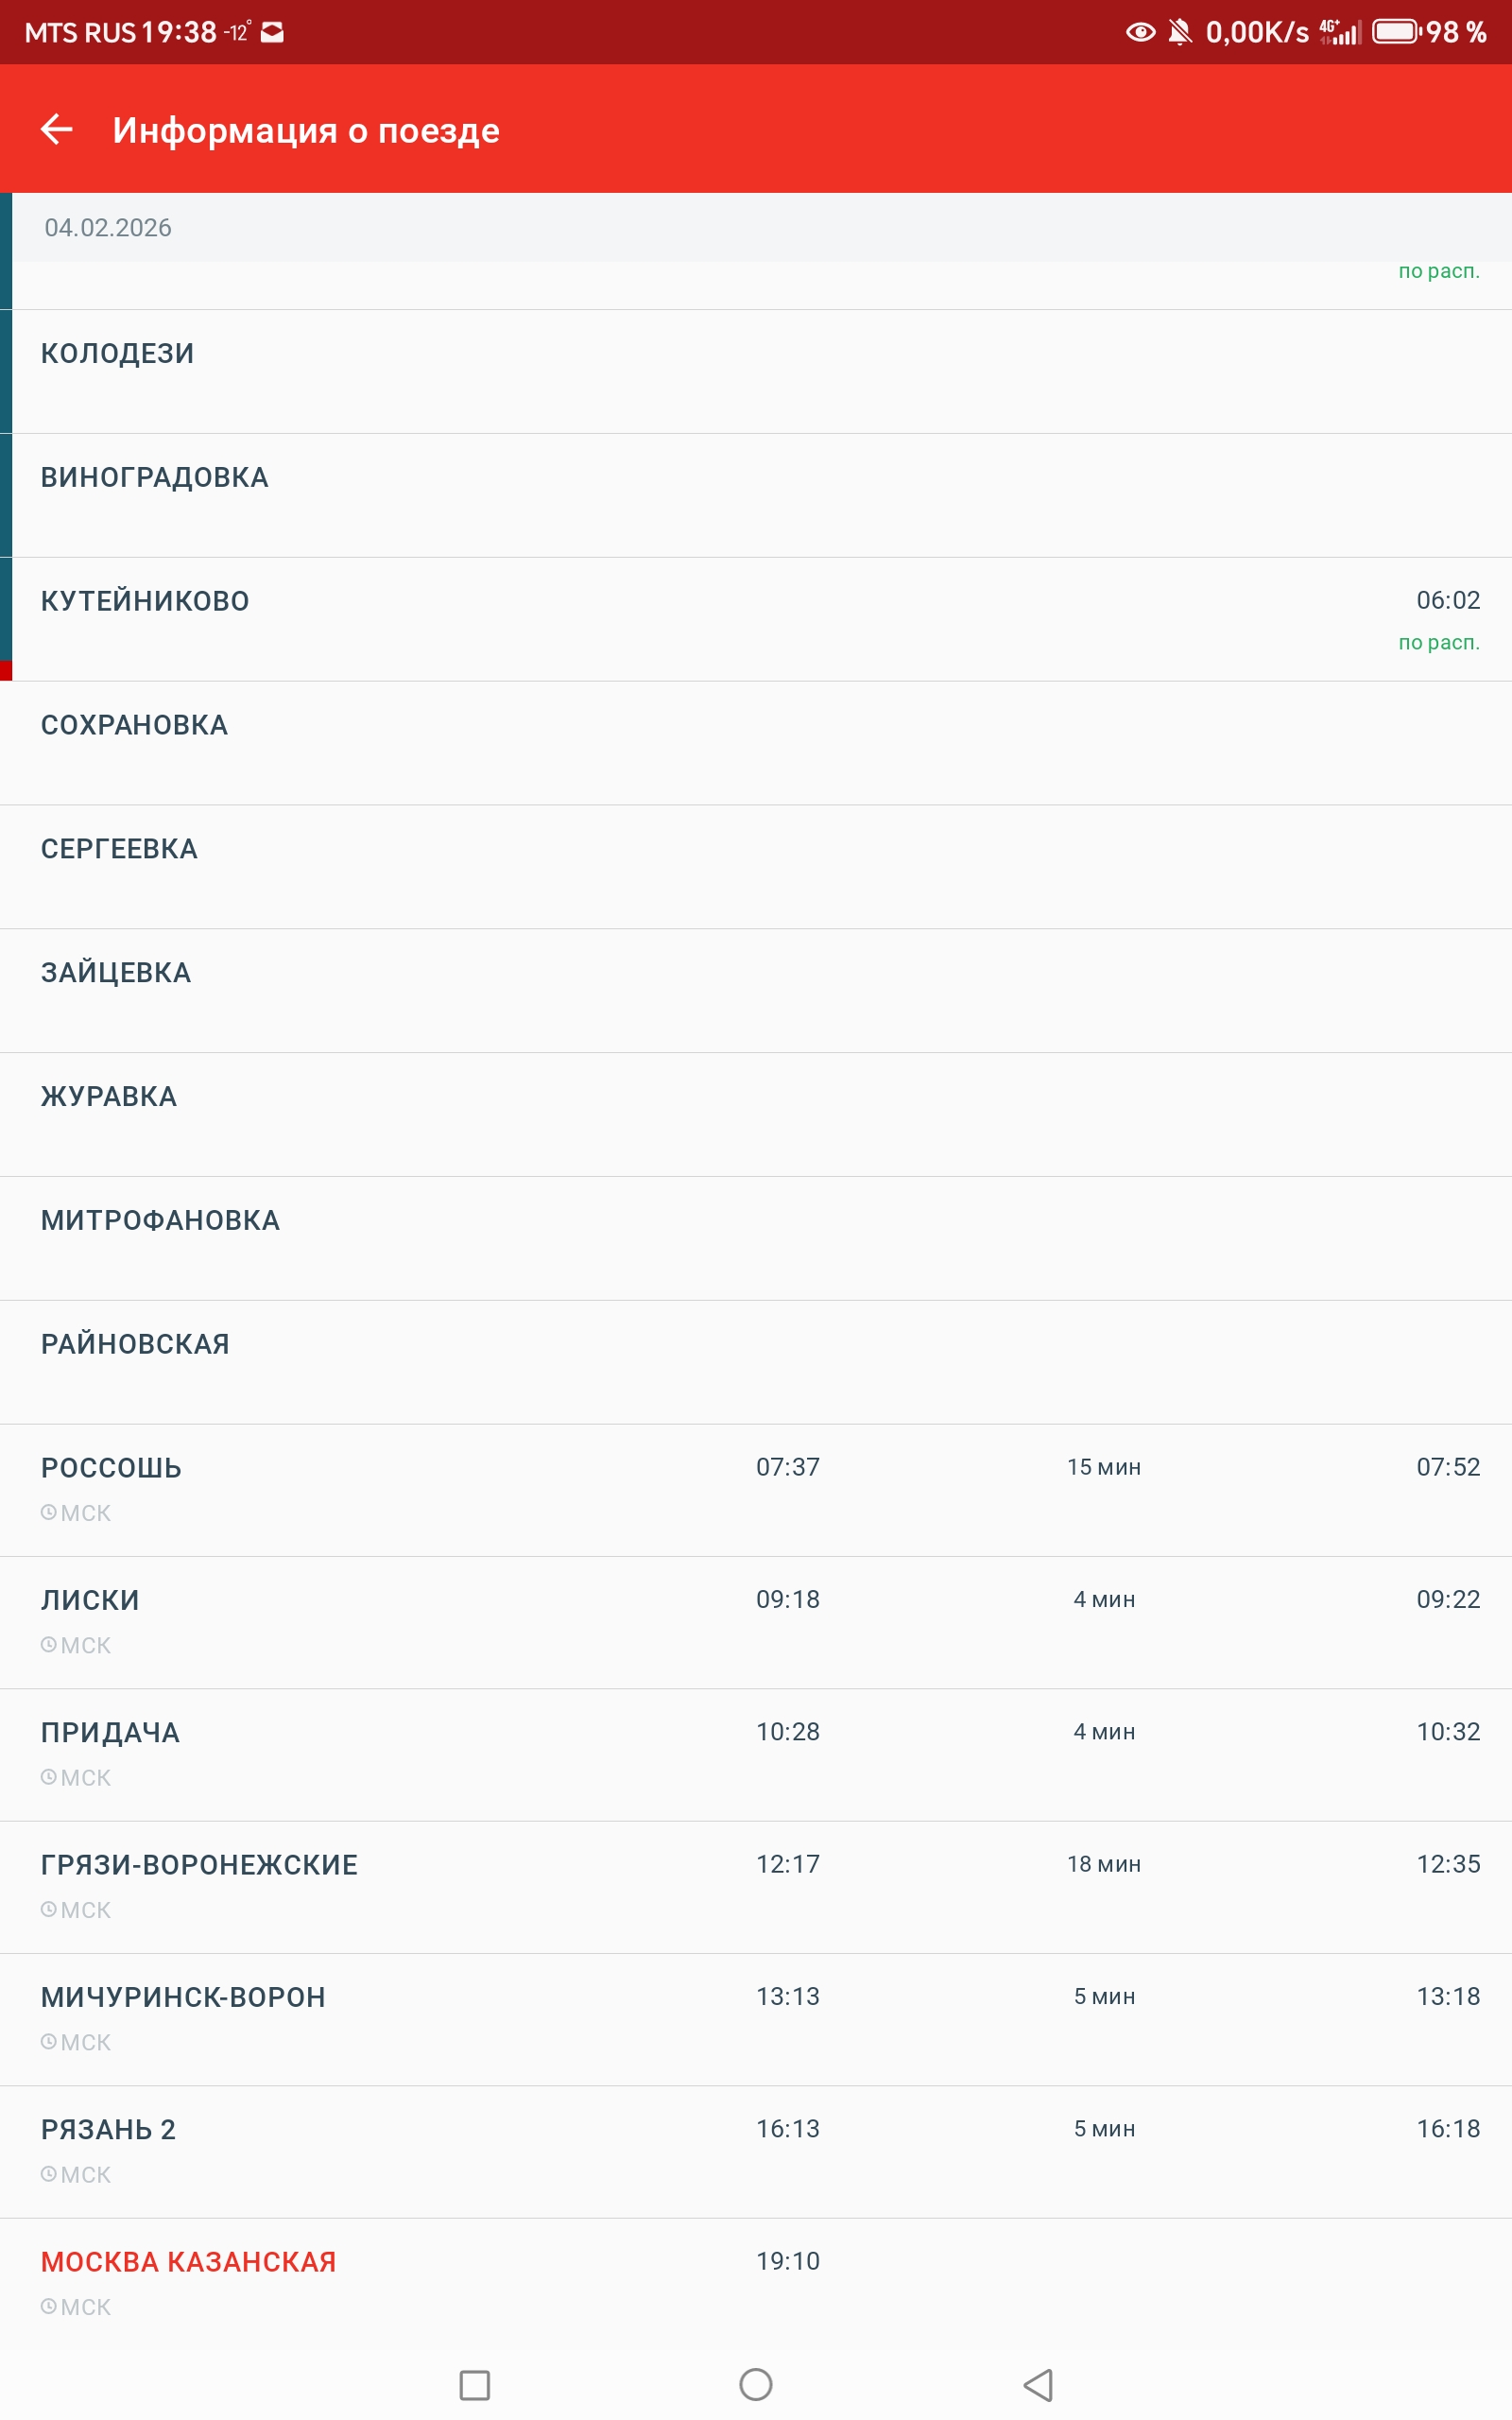Viewport: 1512px width, 2420px height.
Task: Tap the Мичуринск-Ворон station name
Action: [x=183, y=1996]
